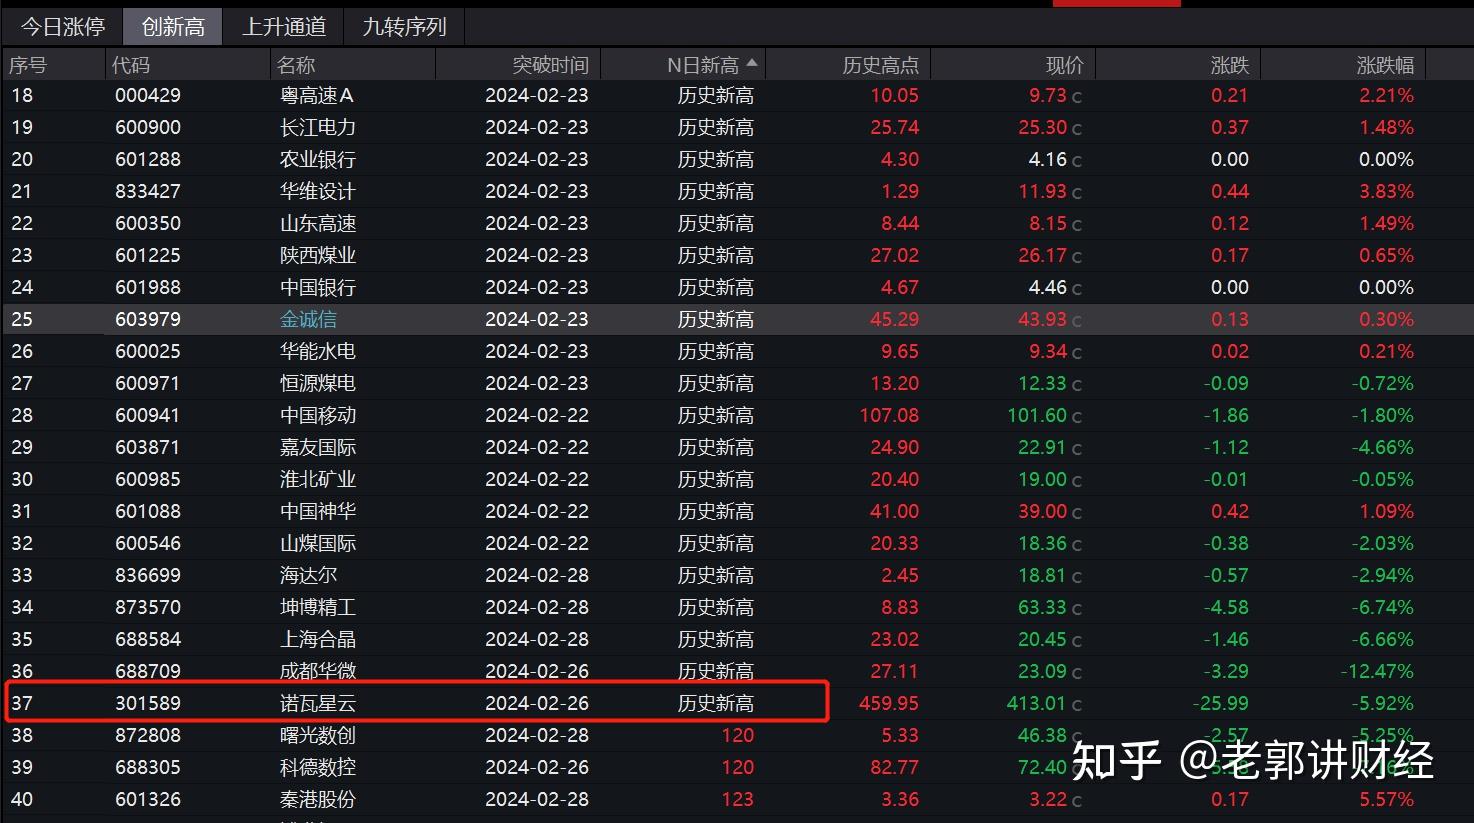
Task: Click the c icon beside 粤高速A's price
Action: tap(1077, 95)
